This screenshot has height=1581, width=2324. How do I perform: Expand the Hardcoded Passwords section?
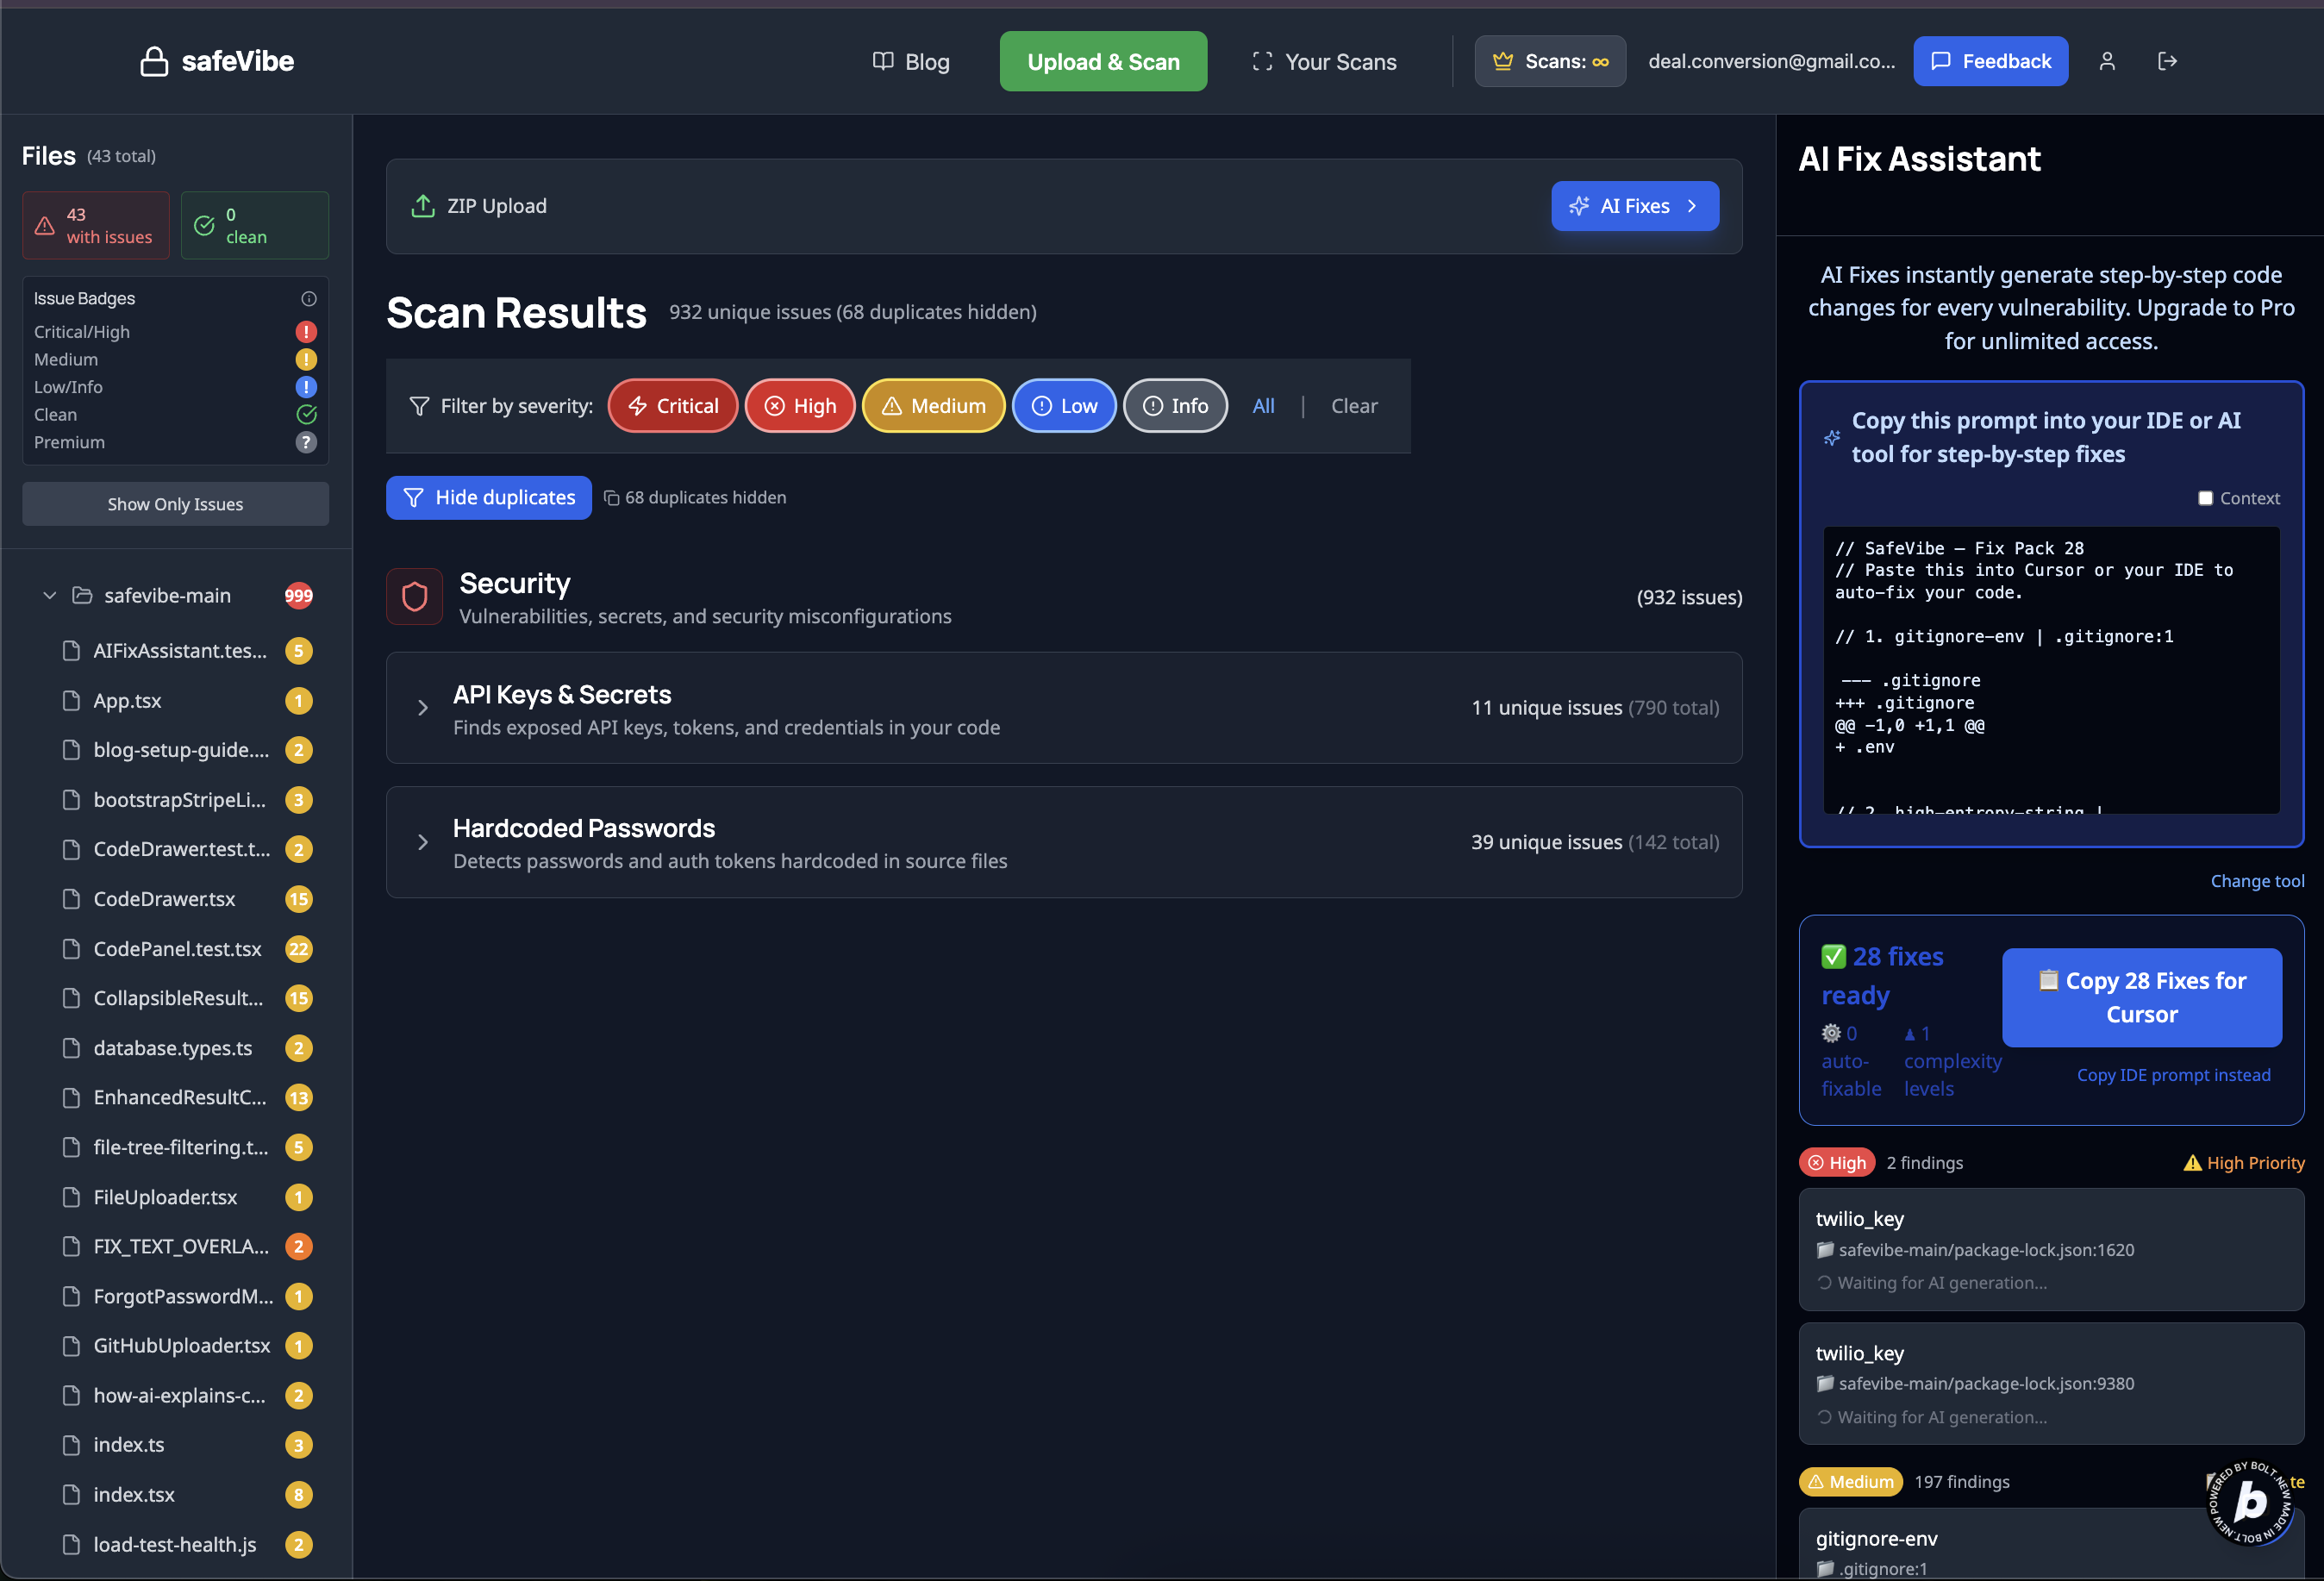[423, 842]
